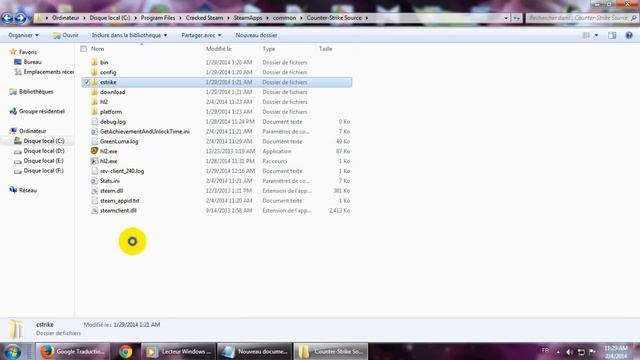Go to Ordinateur in breadcrumb
The image size is (640, 360).
66,18
